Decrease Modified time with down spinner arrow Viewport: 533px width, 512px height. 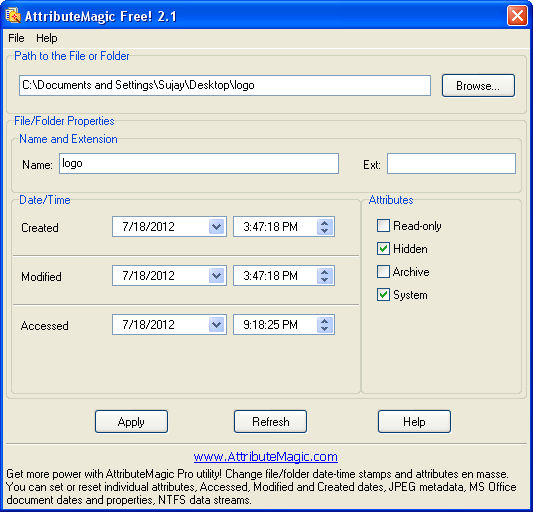coord(325,280)
